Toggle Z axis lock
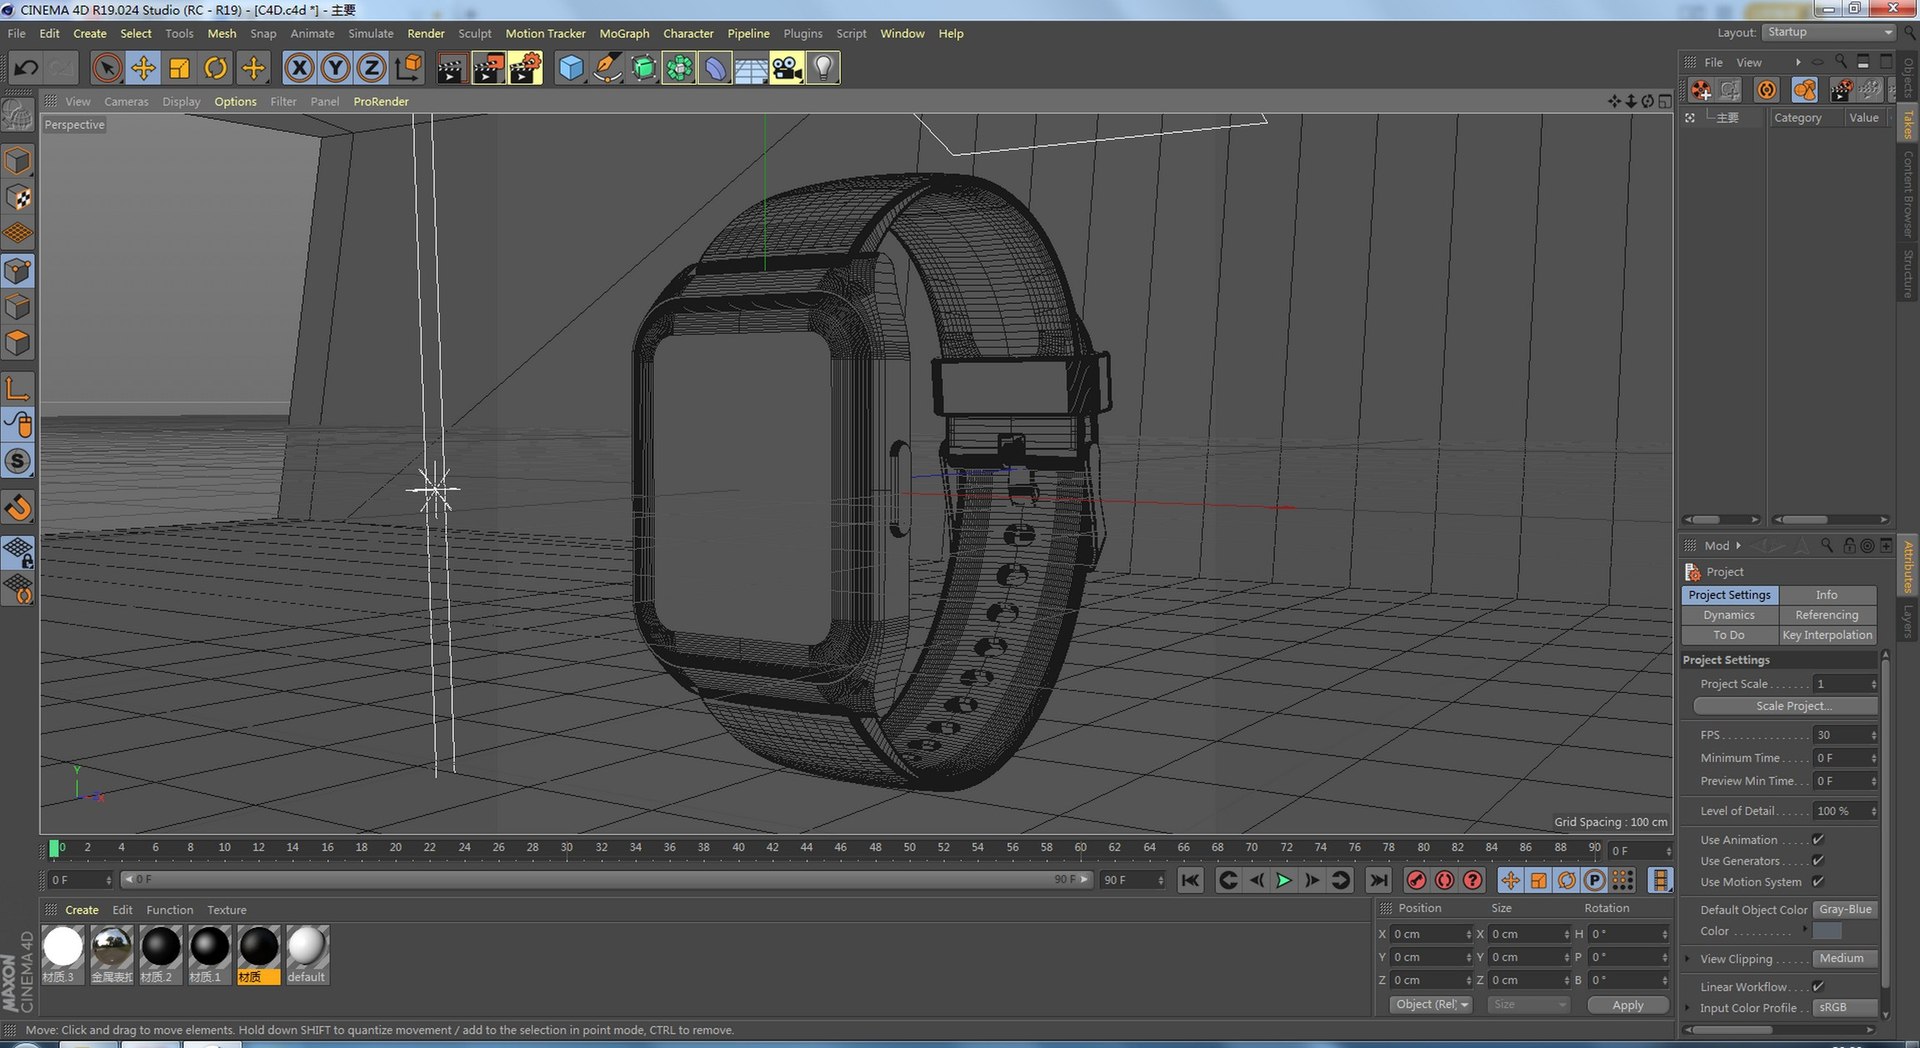1920x1048 pixels. point(371,68)
